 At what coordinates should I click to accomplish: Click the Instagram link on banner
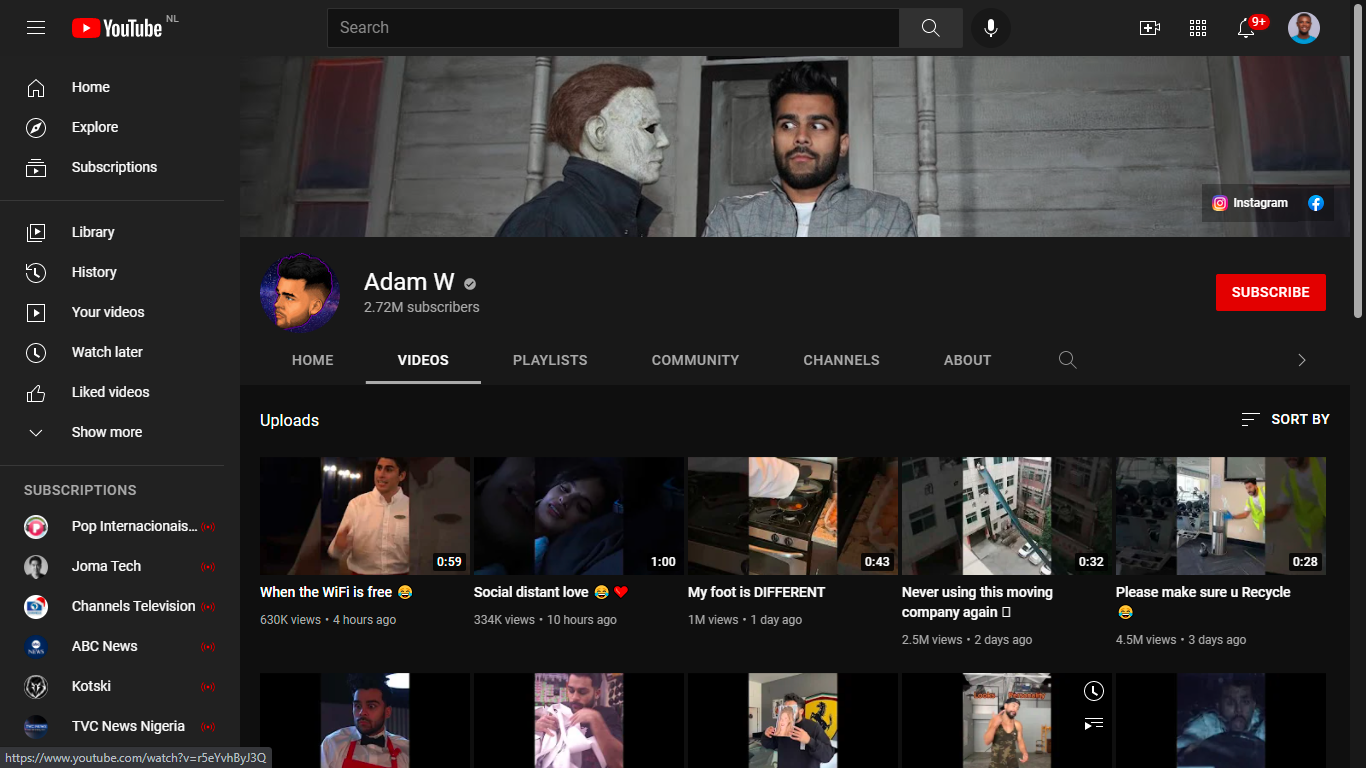pyautogui.click(x=1250, y=203)
